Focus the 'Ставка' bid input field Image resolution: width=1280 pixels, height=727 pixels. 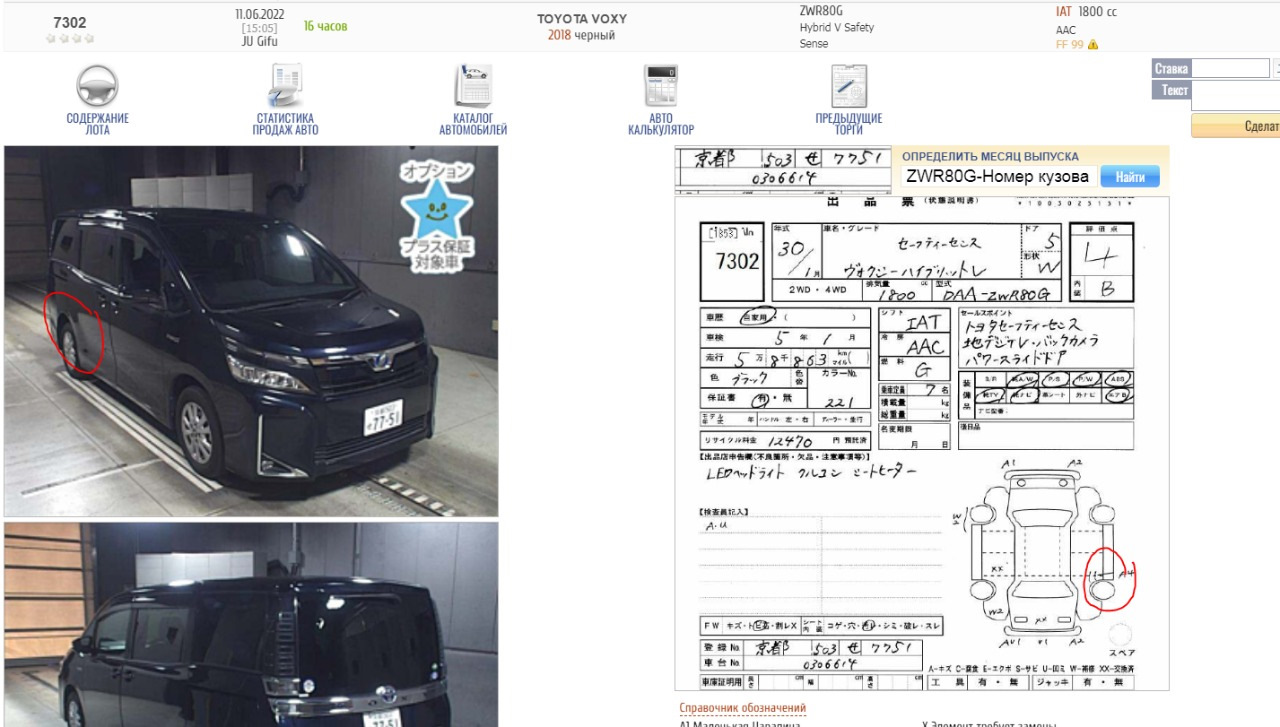1229,69
